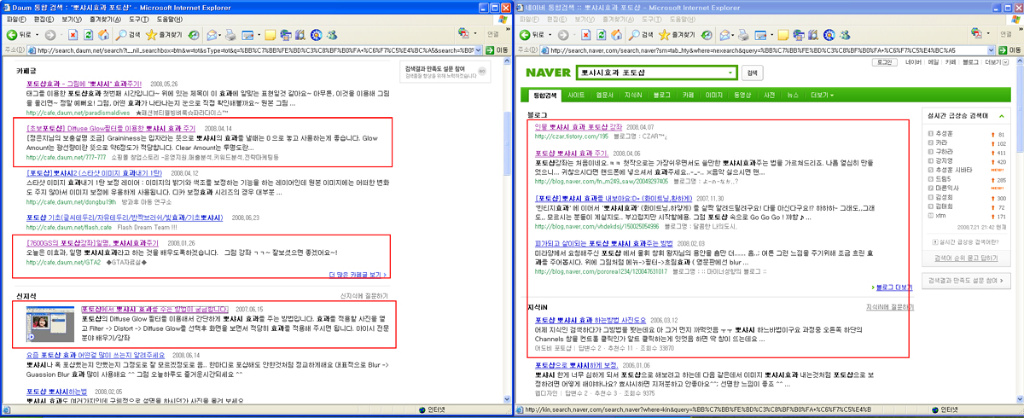Click the magnifier 검색 toolbar button in Naver window

(641, 35)
